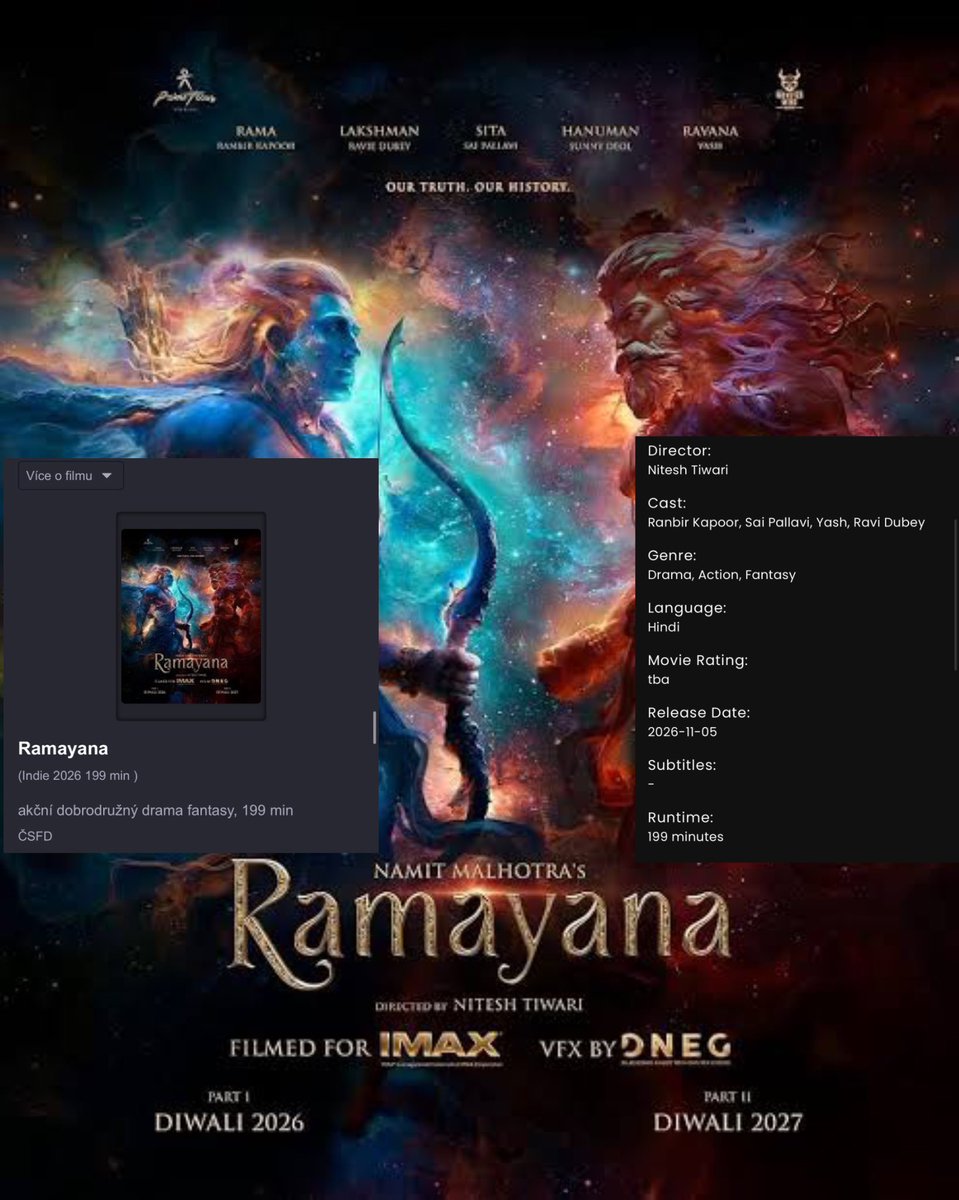Click the 'ČSFD' source label
The height and width of the screenshot is (1200, 959).
point(35,836)
